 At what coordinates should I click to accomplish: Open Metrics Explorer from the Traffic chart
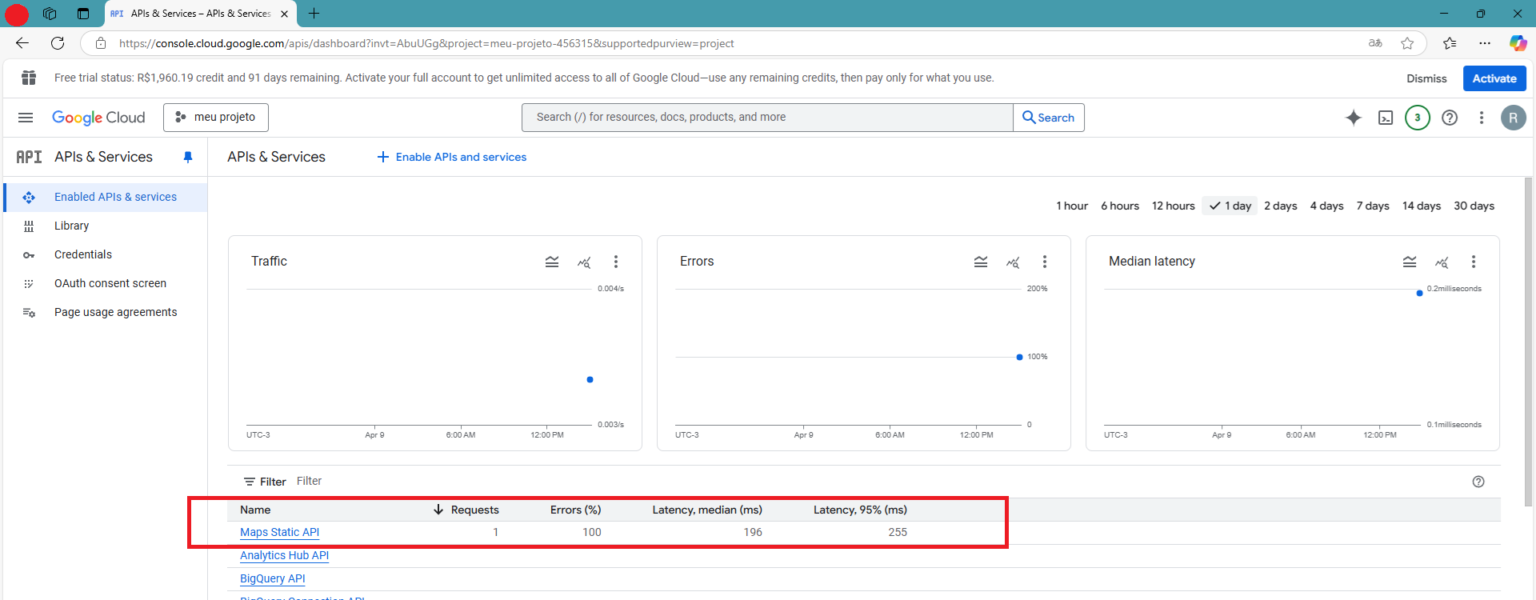(x=584, y=261)
